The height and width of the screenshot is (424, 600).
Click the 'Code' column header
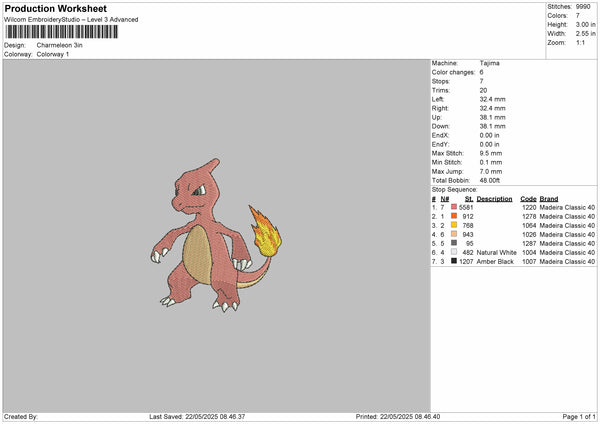pos(528,199)
